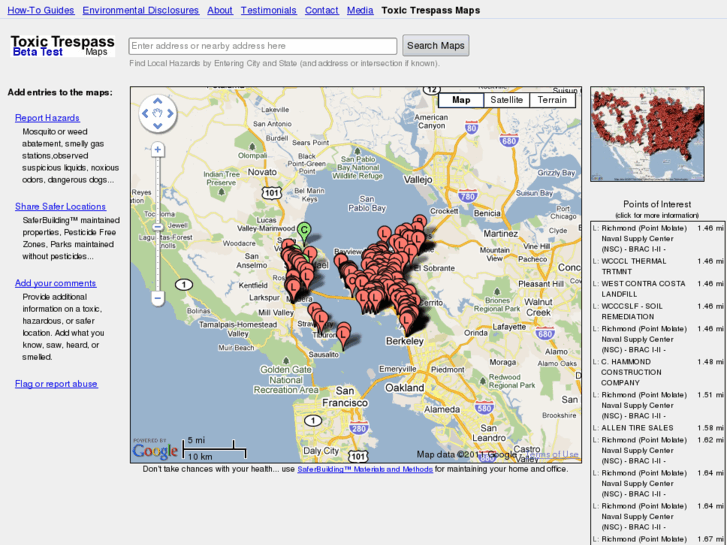This screenshot has width=727, height=545.
Task: Click the San Francisco label on map
Action: [345, 397]
